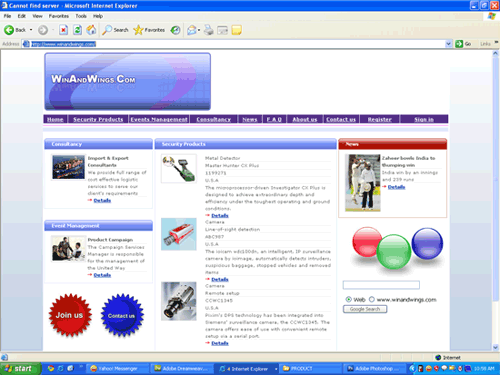Stop loading with the red X icon
Viewport: 500px width, 375px height.
(x=63, y=30)
